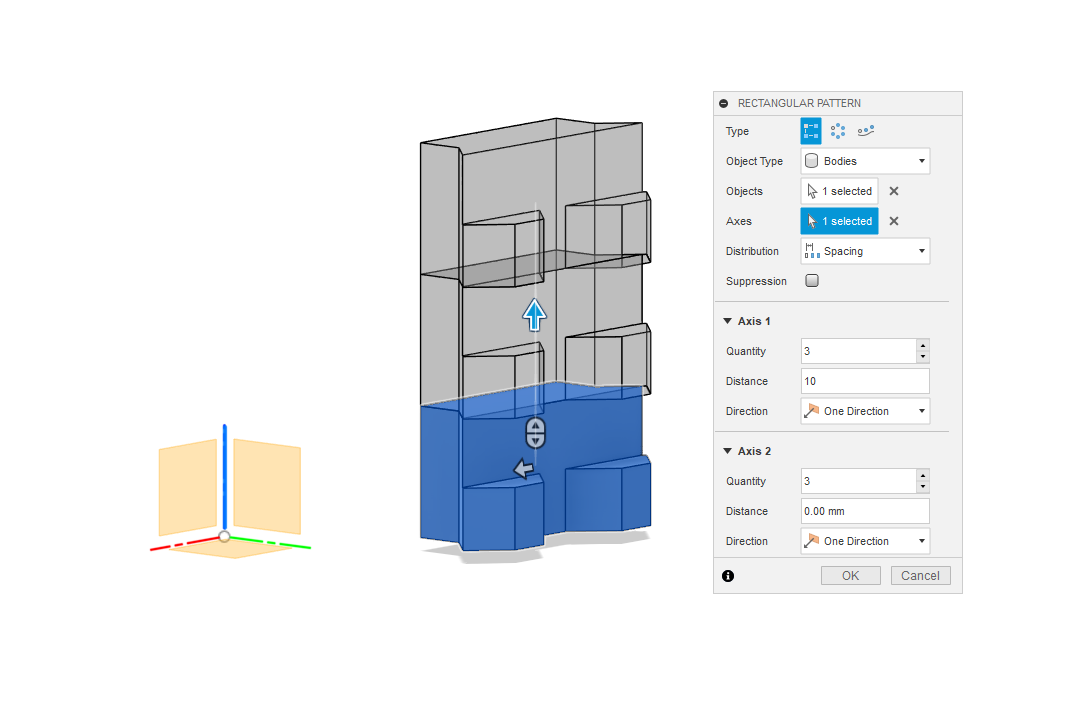1066x715 pixels.
Task: Open the Object Type dropdown
Action: coord(865,161)
